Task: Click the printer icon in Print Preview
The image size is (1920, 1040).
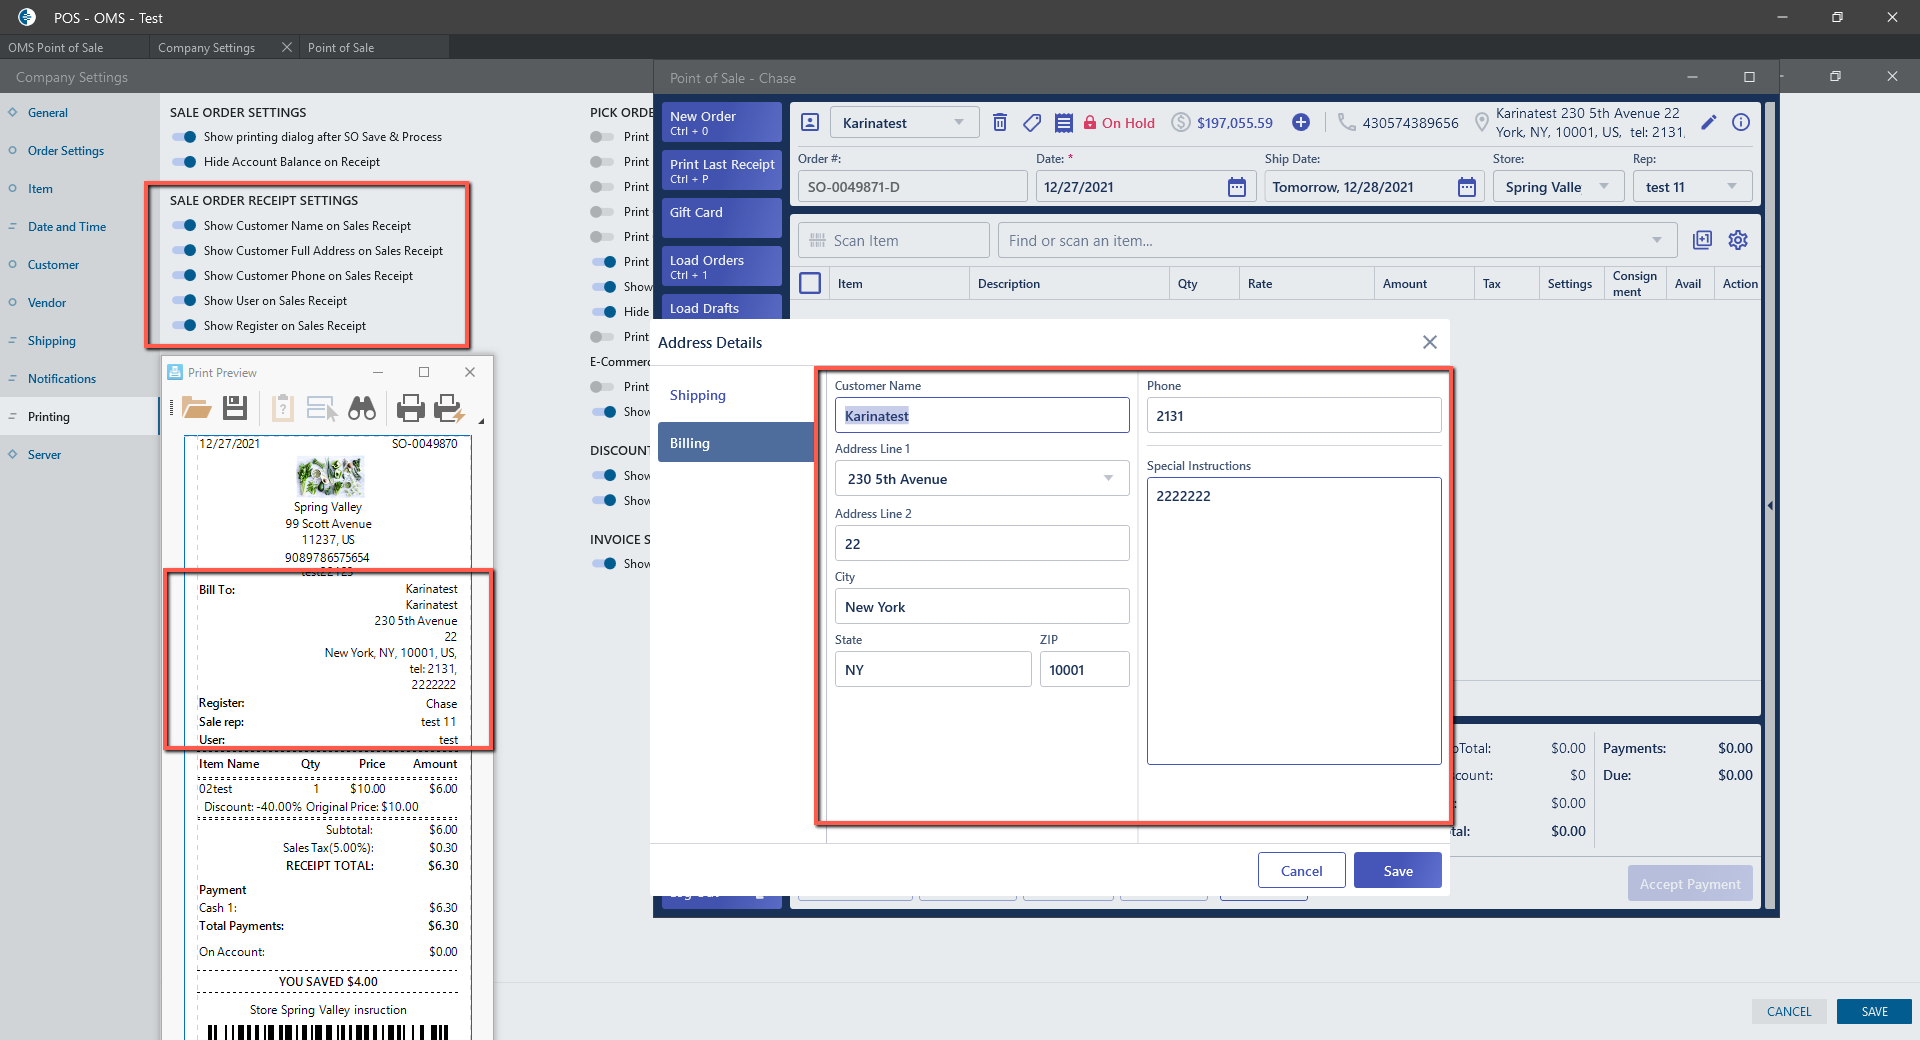Action: coord(411,407)
